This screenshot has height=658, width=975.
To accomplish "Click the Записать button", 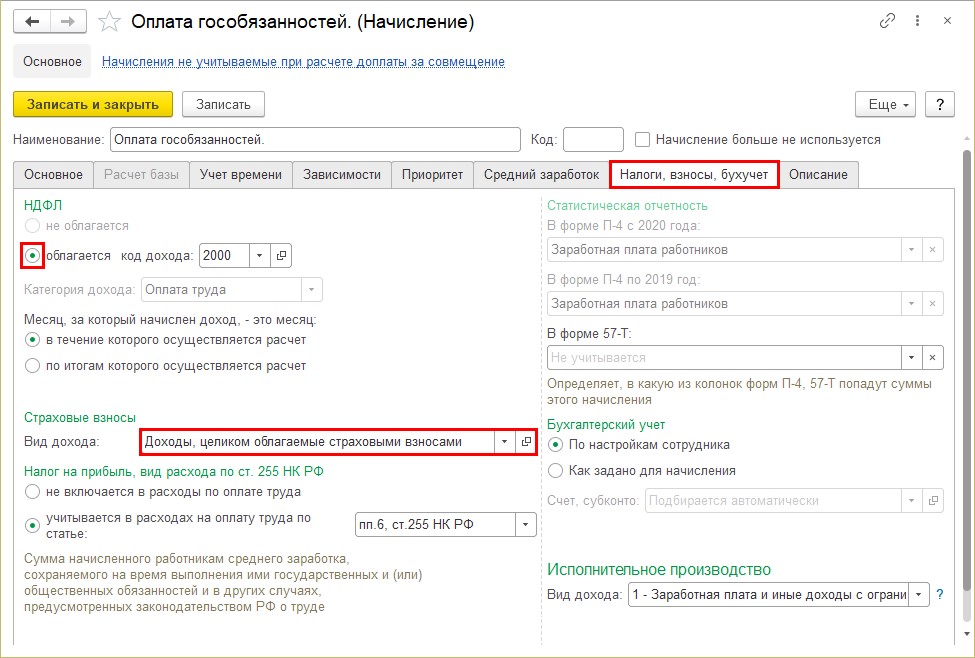I will 223,104.
